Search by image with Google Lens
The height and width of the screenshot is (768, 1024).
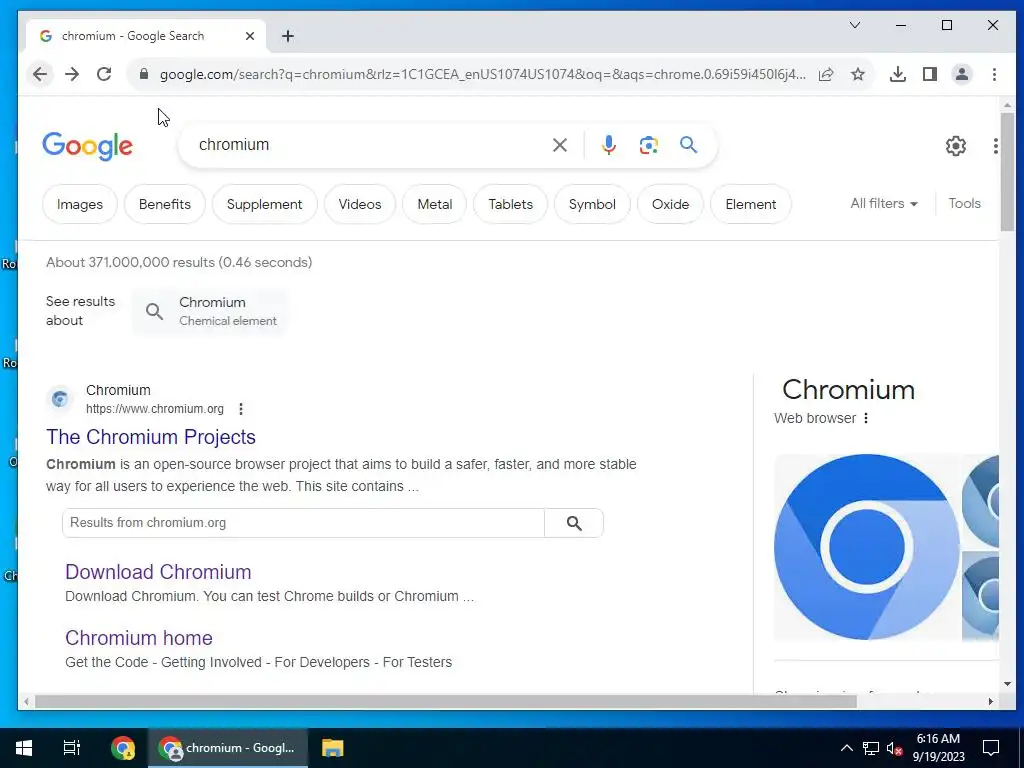648,145
